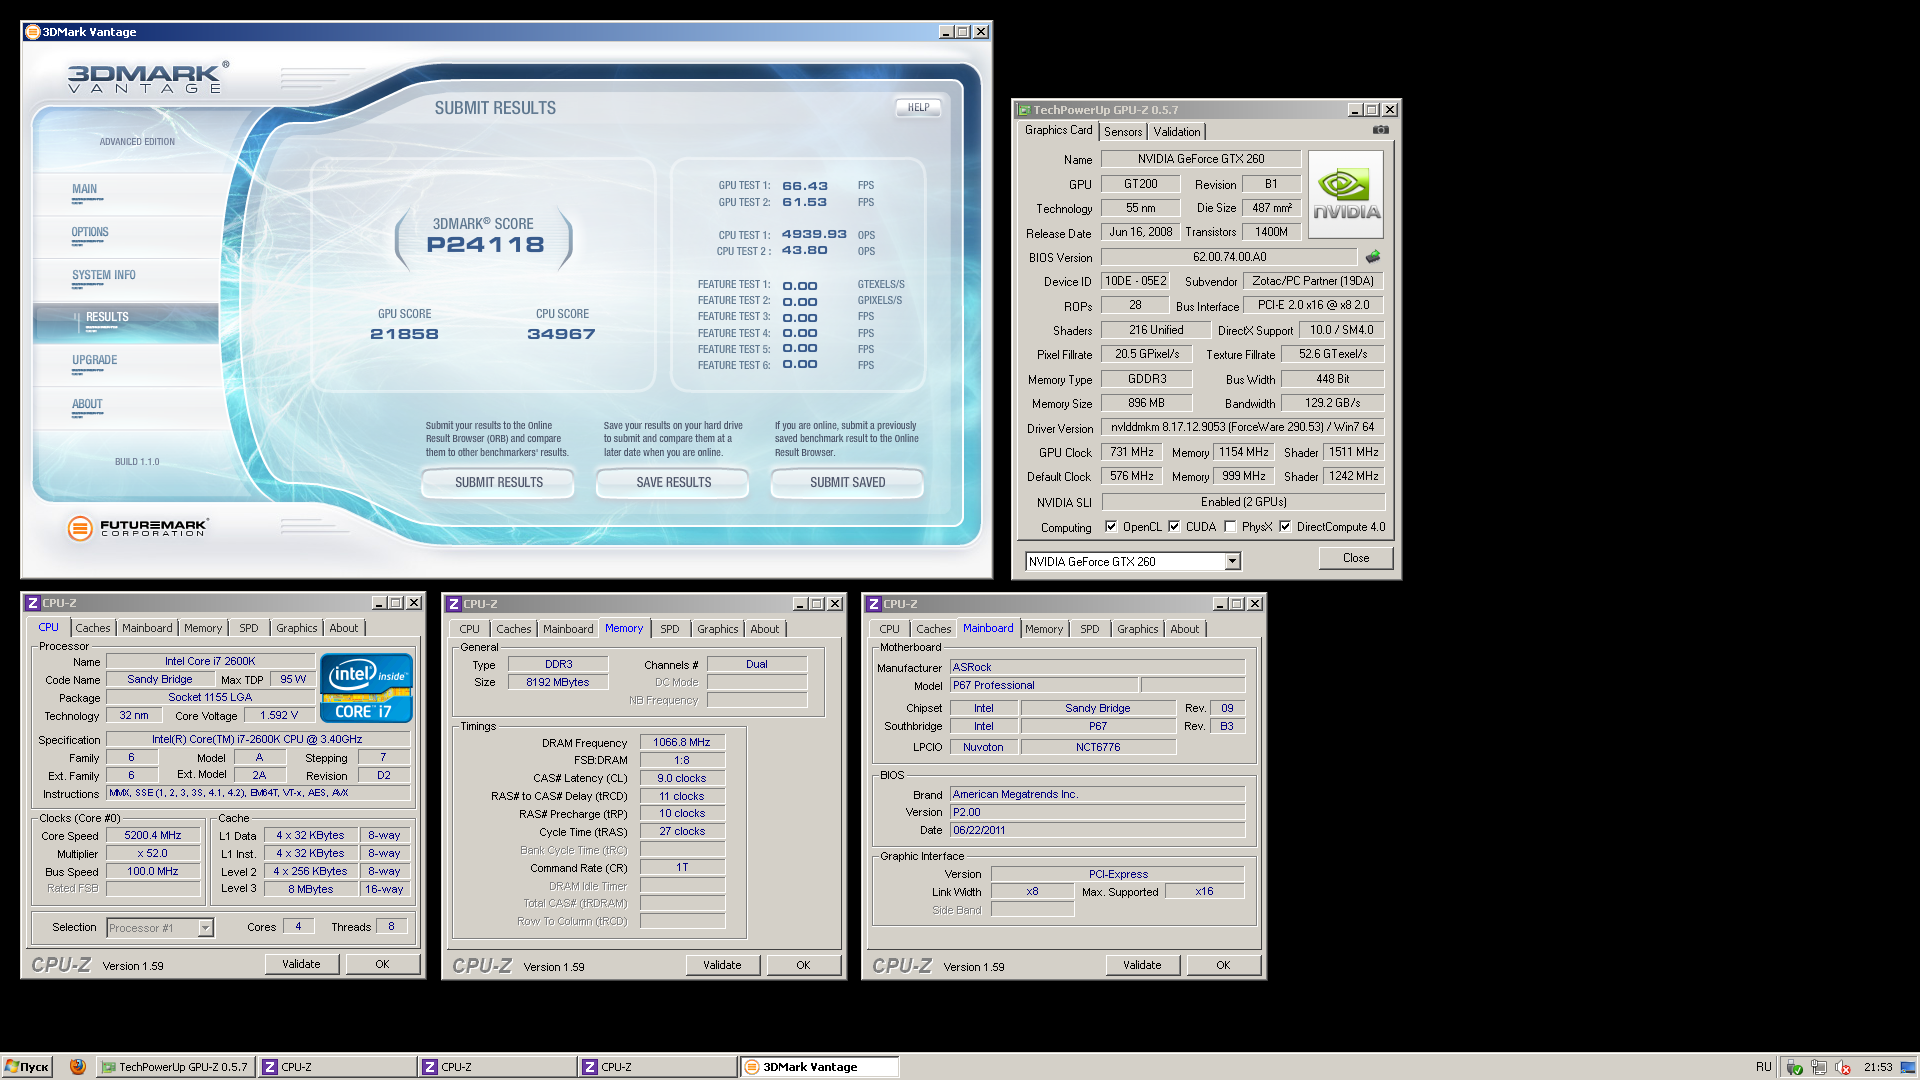Click the SUBMIT SAVED button

[x=847, y=483]
